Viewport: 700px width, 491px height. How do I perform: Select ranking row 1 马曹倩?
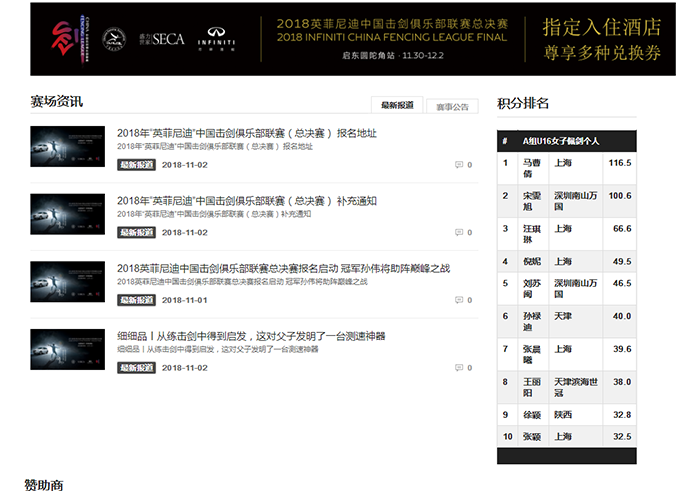[x=567, y=168]
